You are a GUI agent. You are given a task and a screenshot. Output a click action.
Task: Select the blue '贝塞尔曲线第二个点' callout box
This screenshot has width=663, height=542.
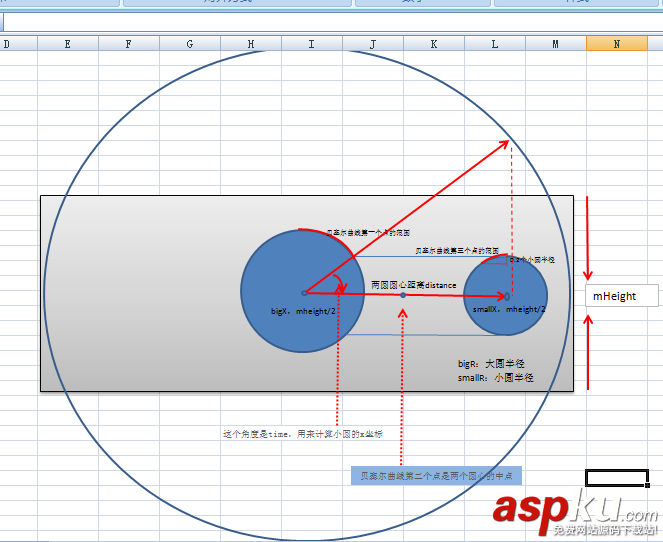click(436, 476)
